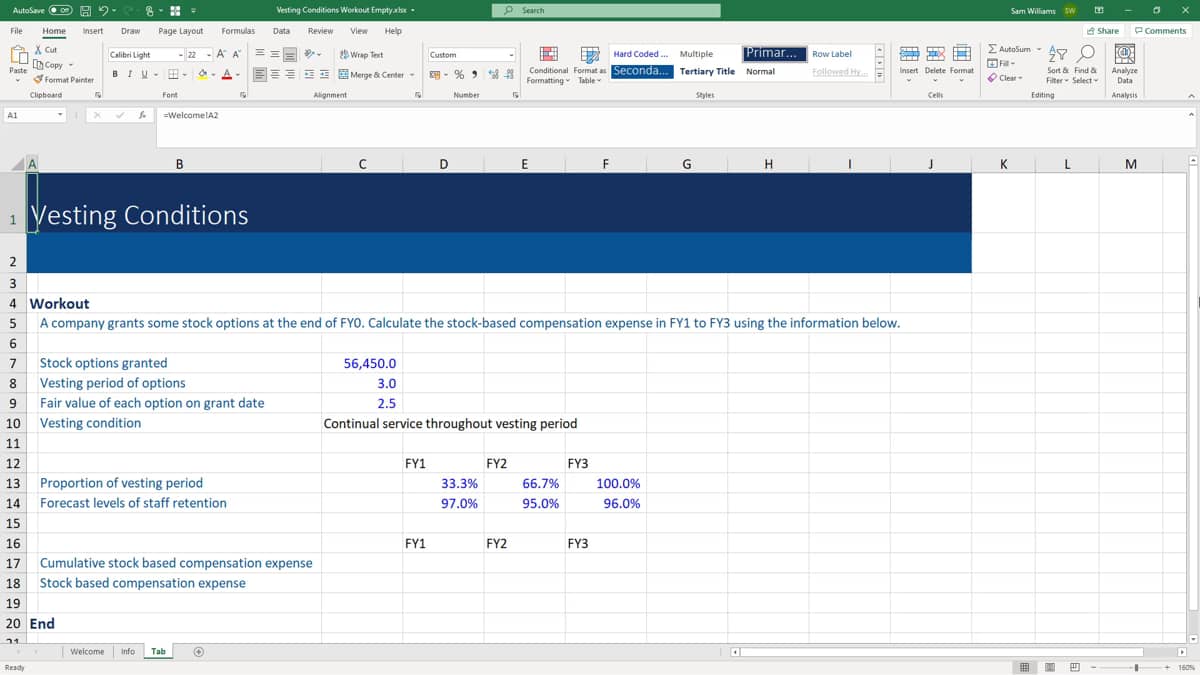Viewport: 1200px width, 675px height.
Task: Open the File menu
Action: 17,31
